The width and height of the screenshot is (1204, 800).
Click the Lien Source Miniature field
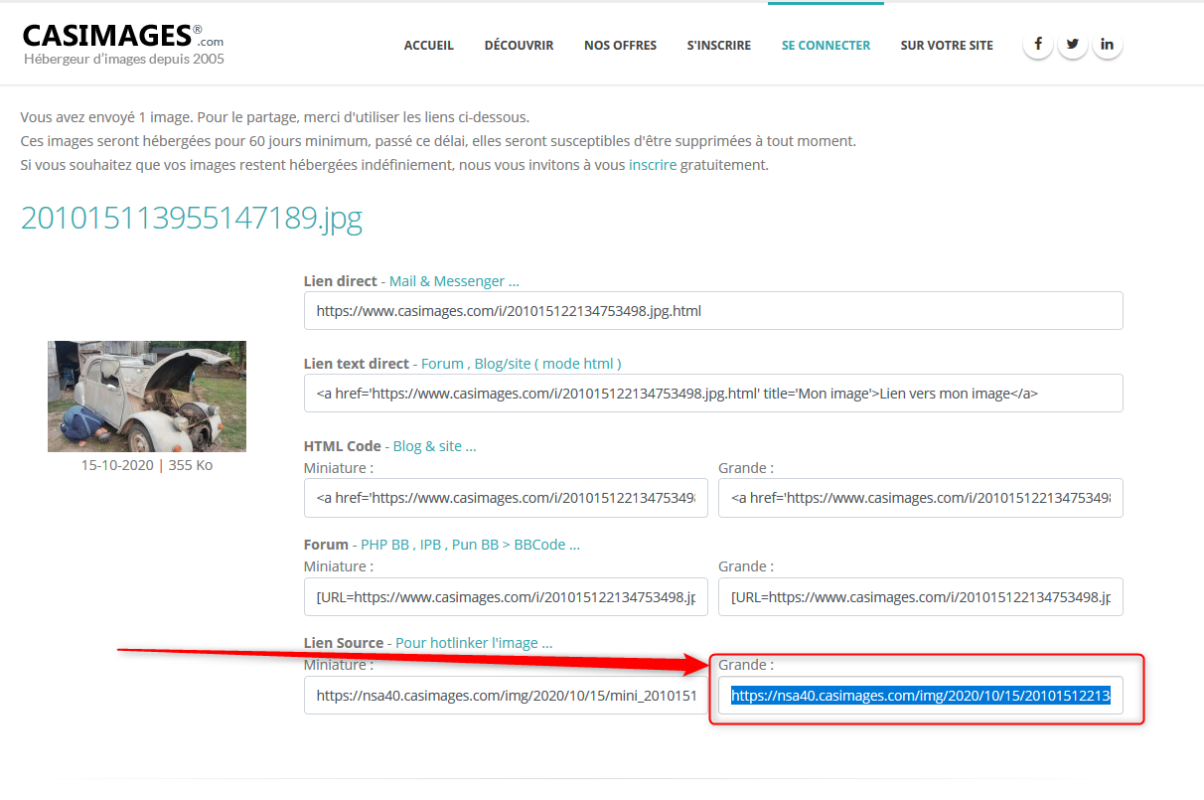point(505,695)
